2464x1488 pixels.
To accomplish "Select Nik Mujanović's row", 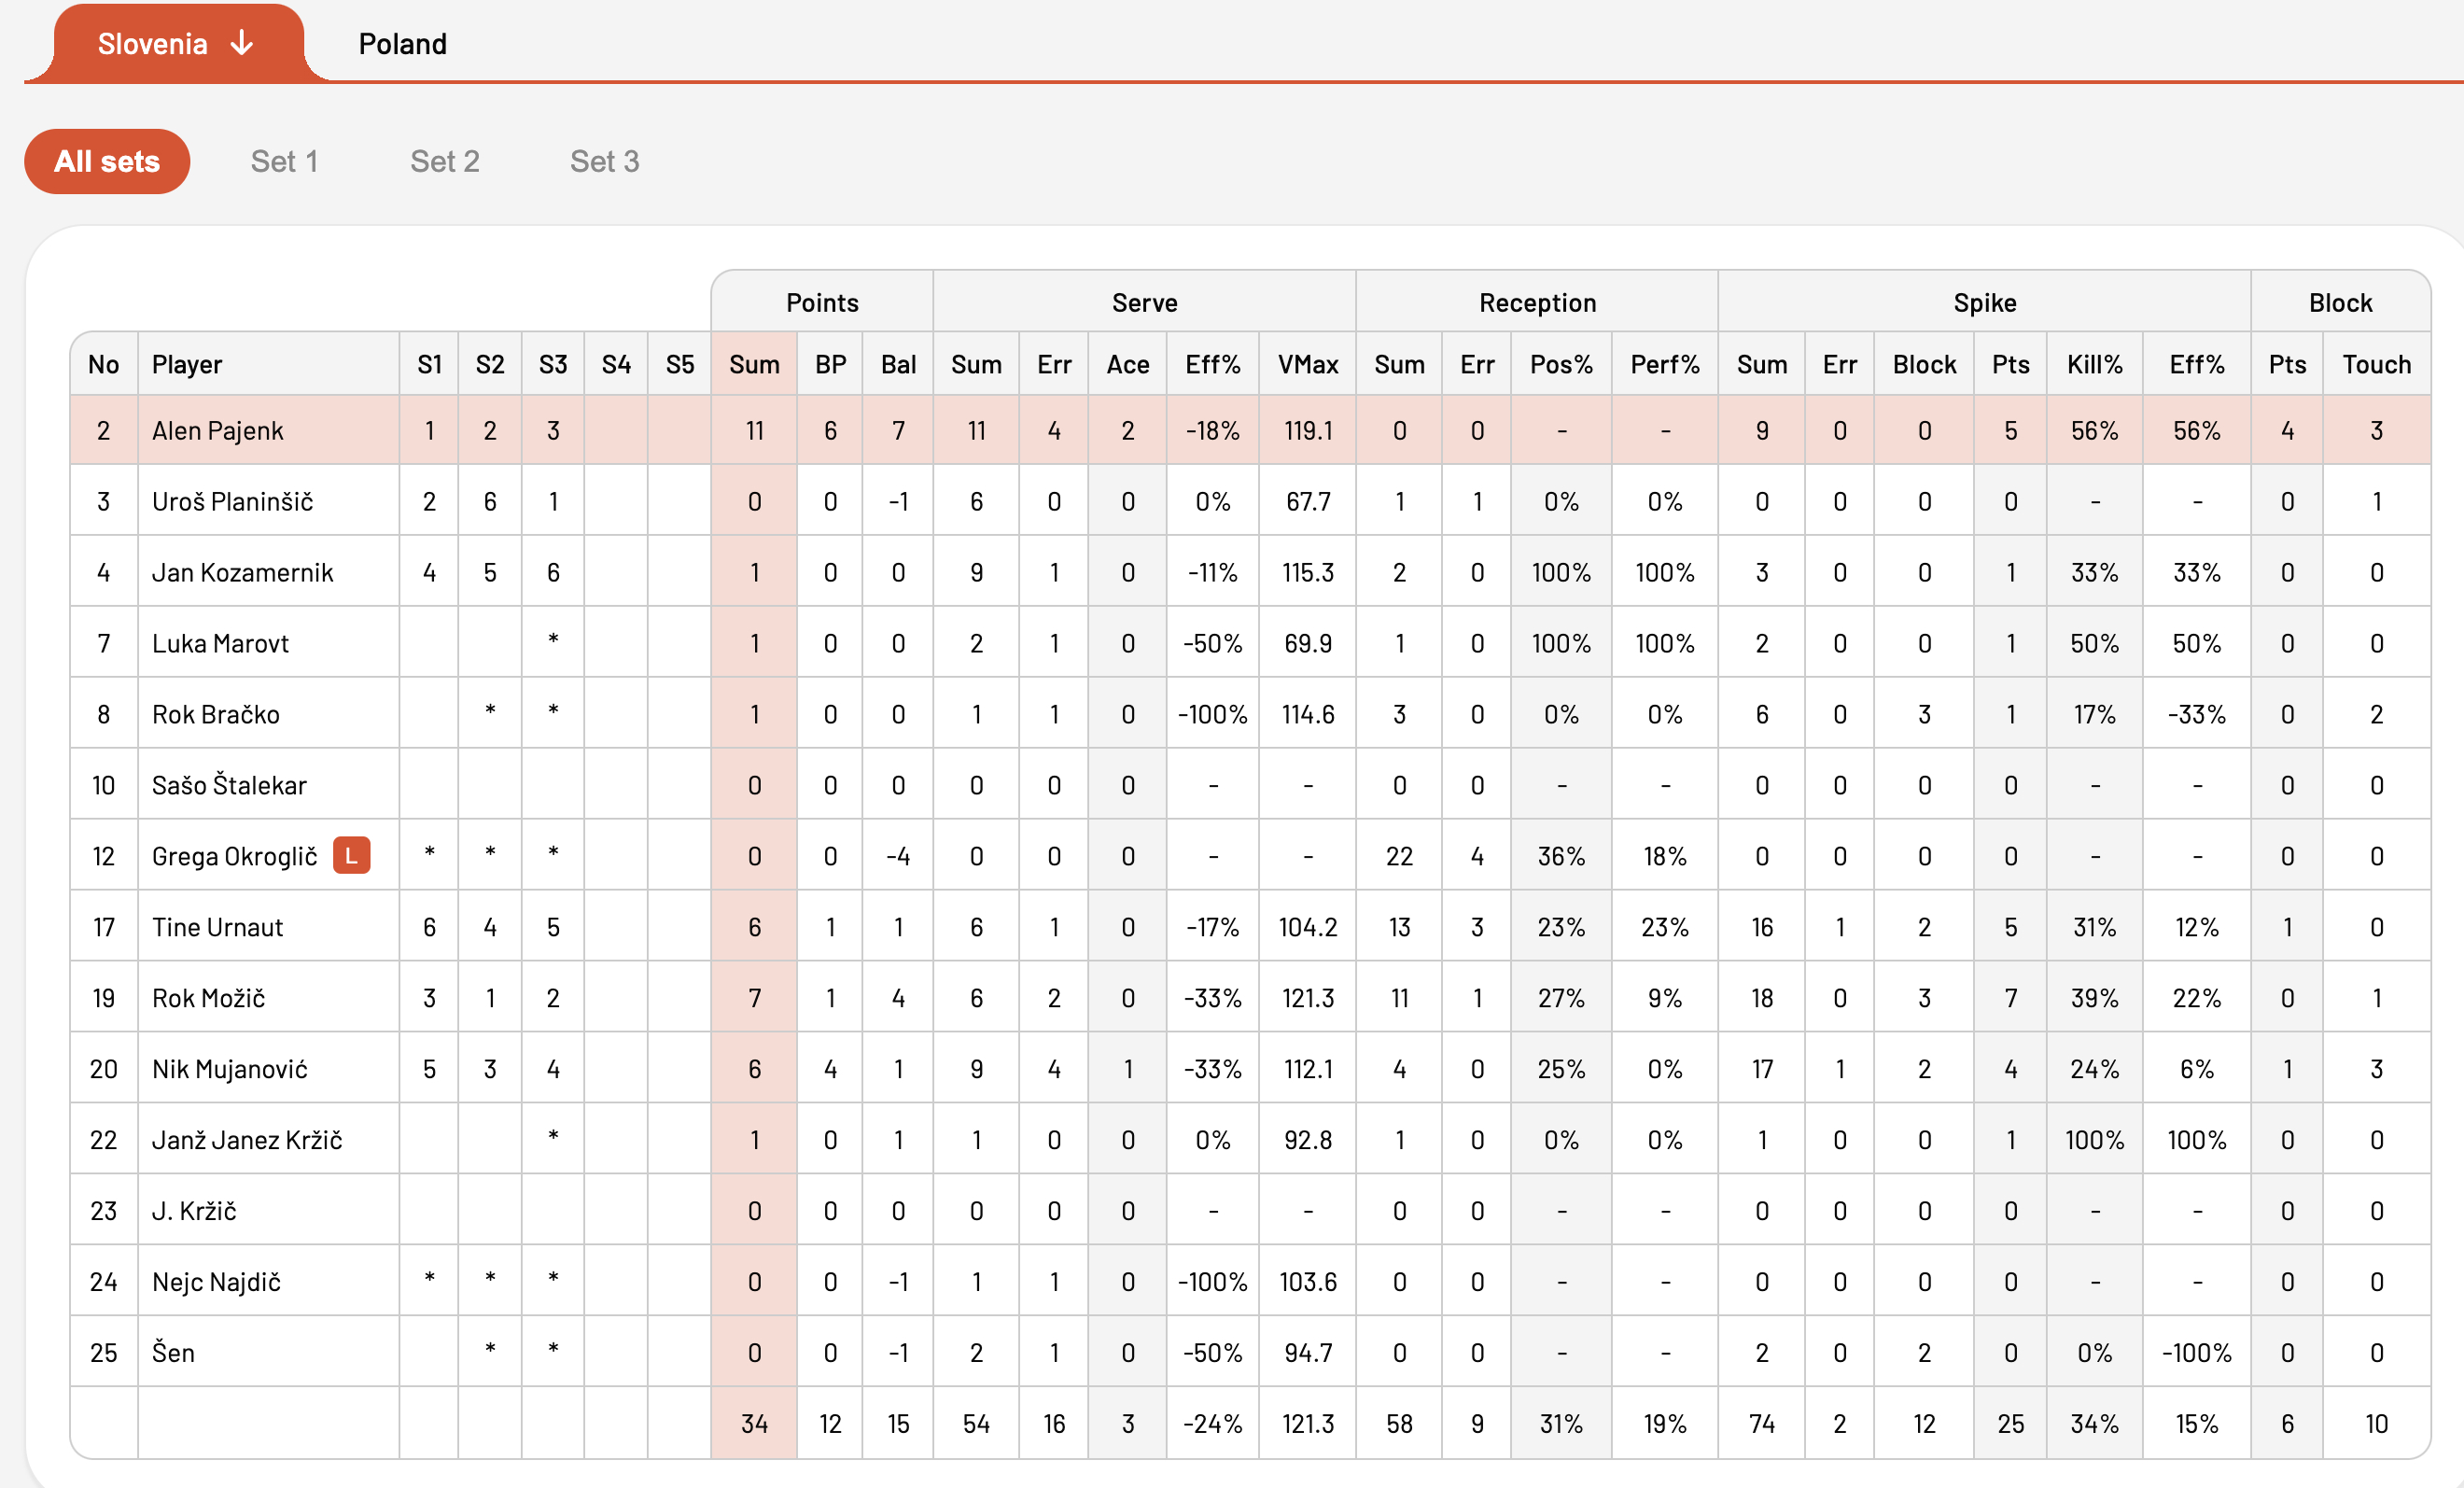I will click(x=1250, y=1069).
